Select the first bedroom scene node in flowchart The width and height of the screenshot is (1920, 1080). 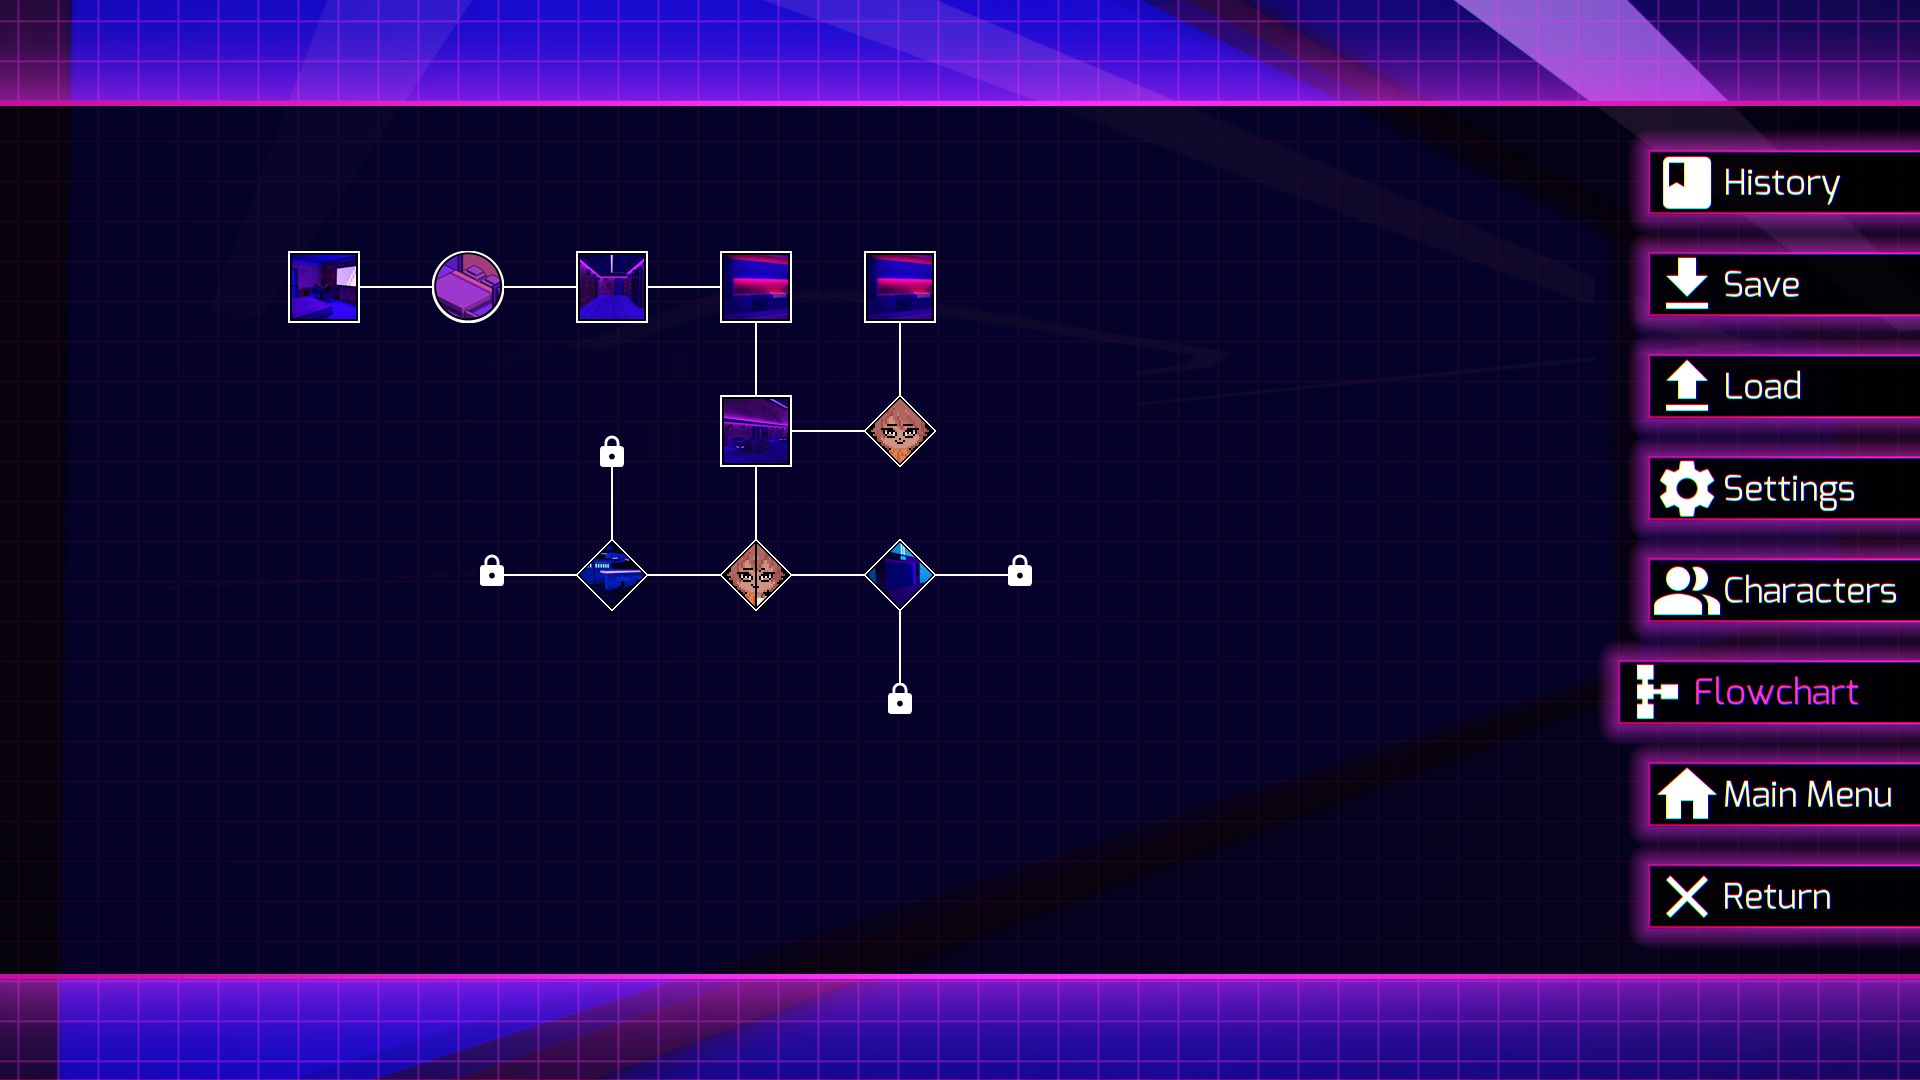pos(324,287)
